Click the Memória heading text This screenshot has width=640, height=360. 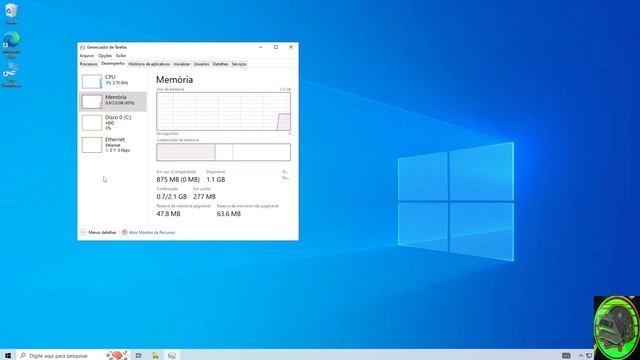point(175,80)
